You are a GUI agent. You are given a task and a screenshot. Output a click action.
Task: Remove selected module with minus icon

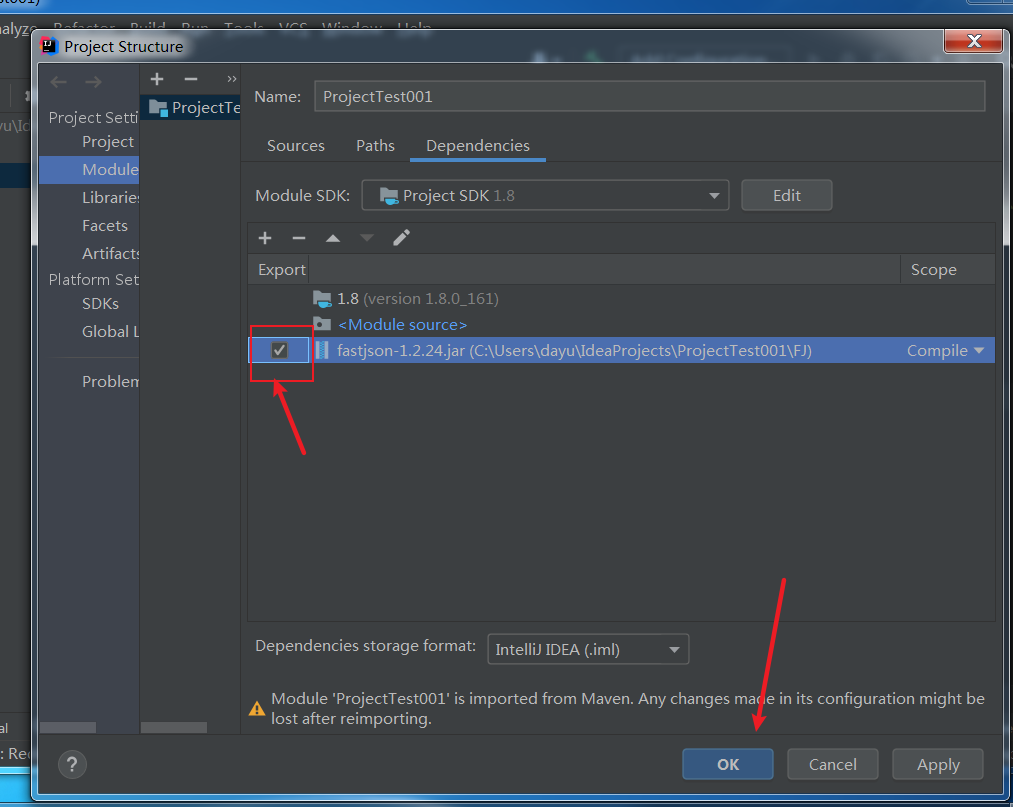191,79
